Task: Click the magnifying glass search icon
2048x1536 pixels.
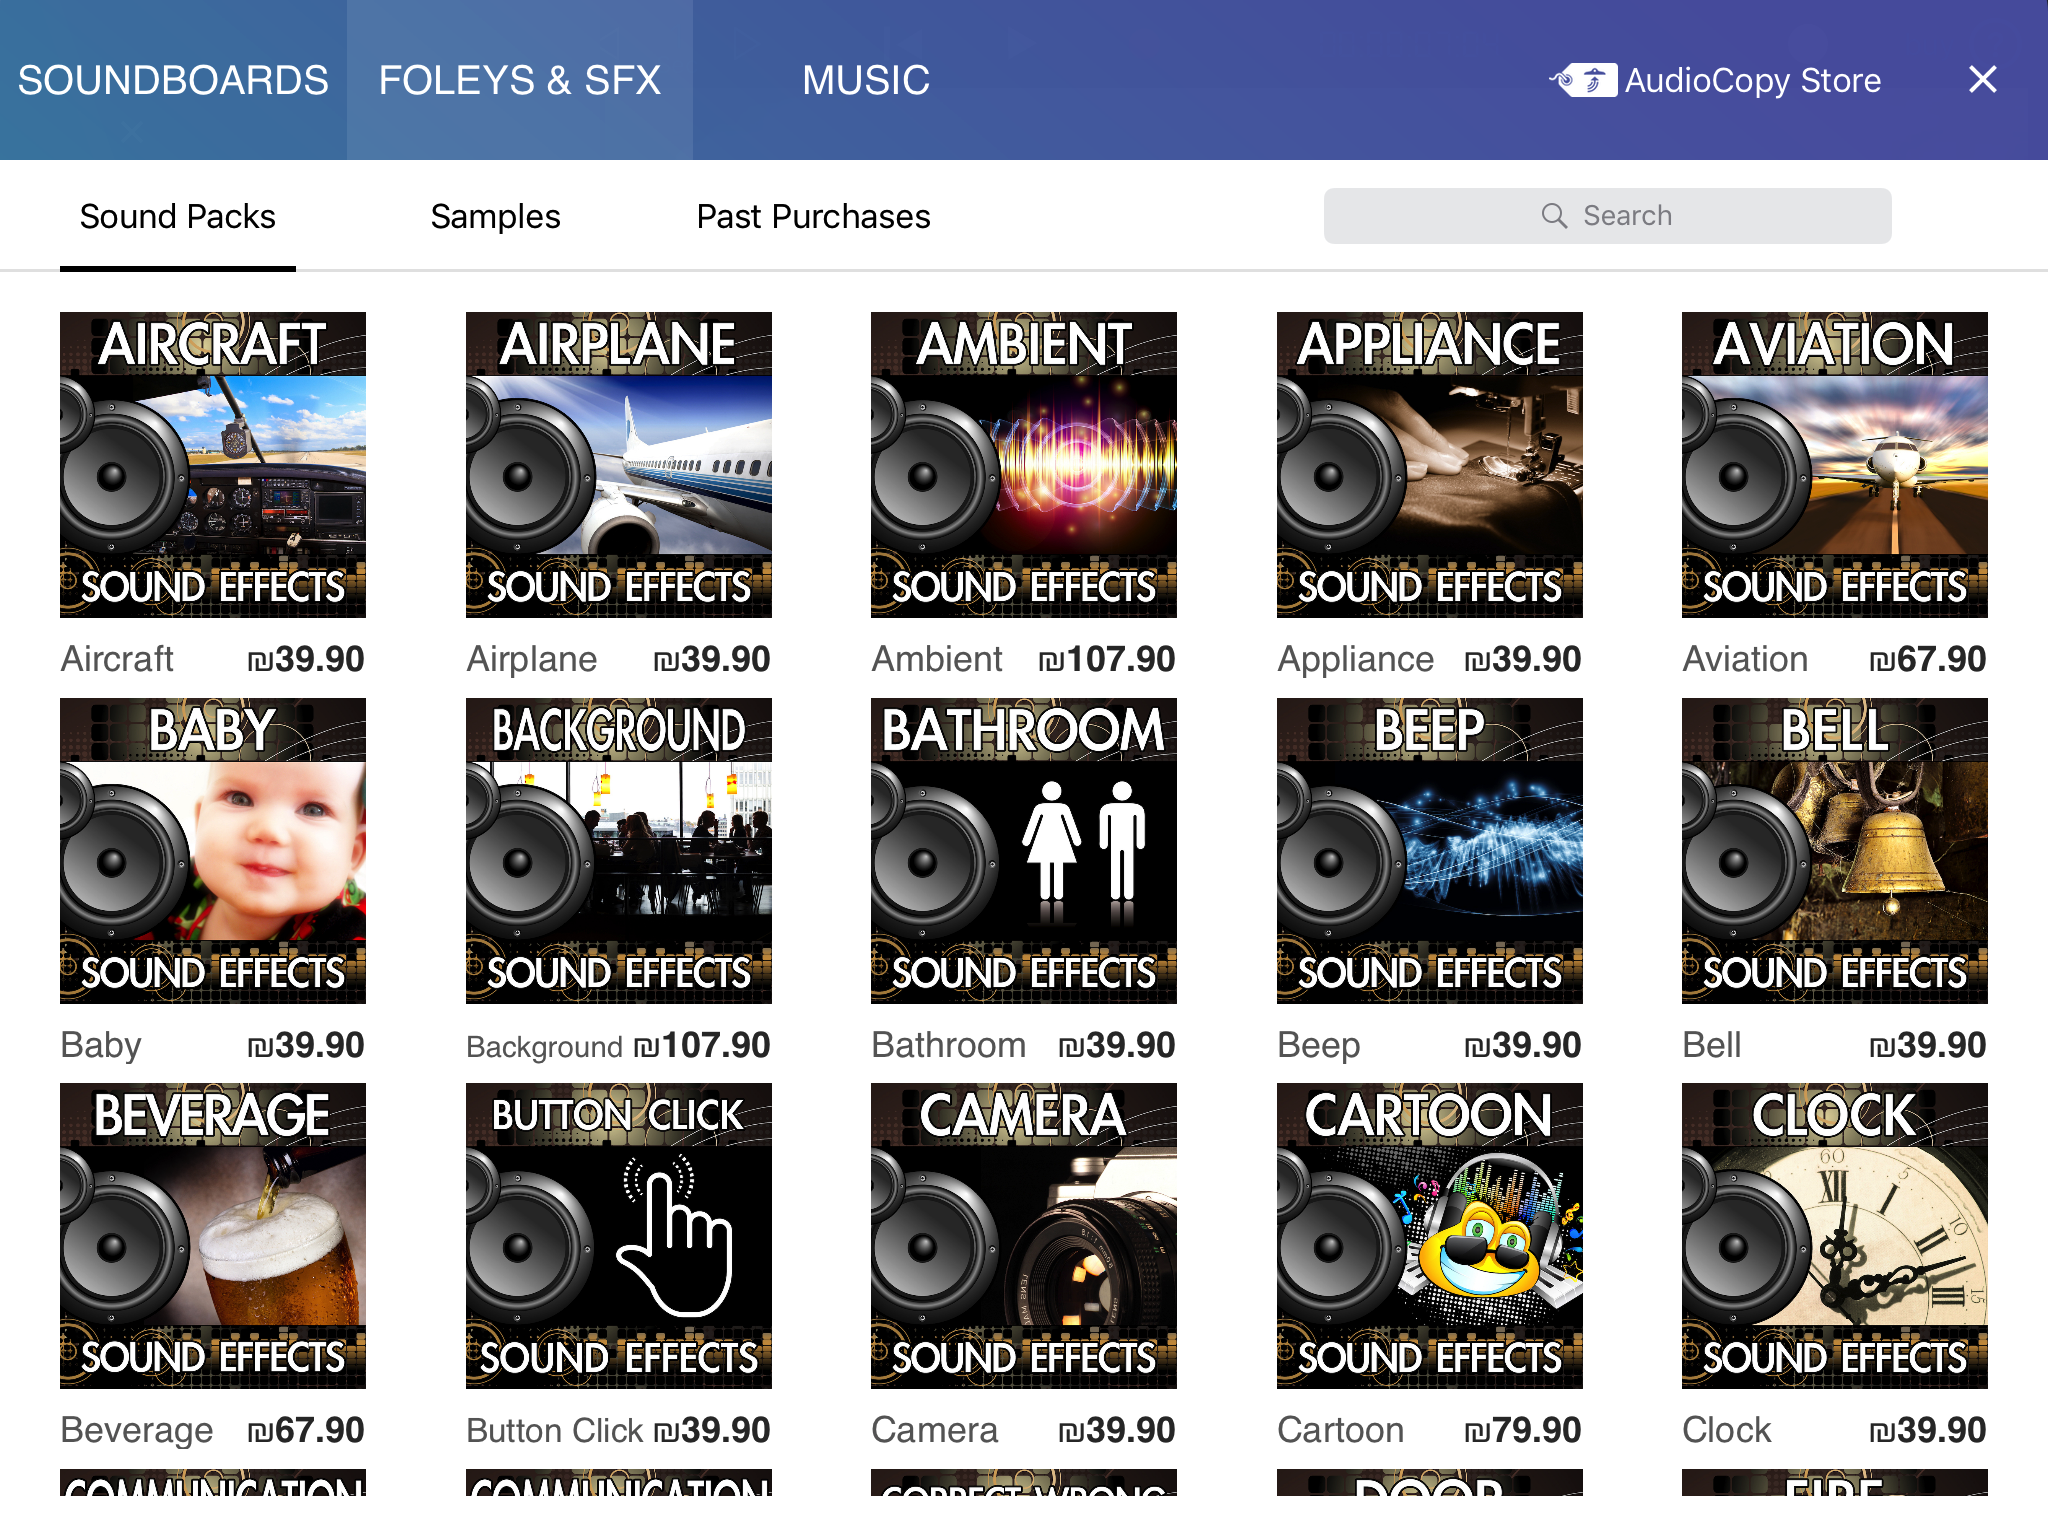Action: coord(1554,216)
